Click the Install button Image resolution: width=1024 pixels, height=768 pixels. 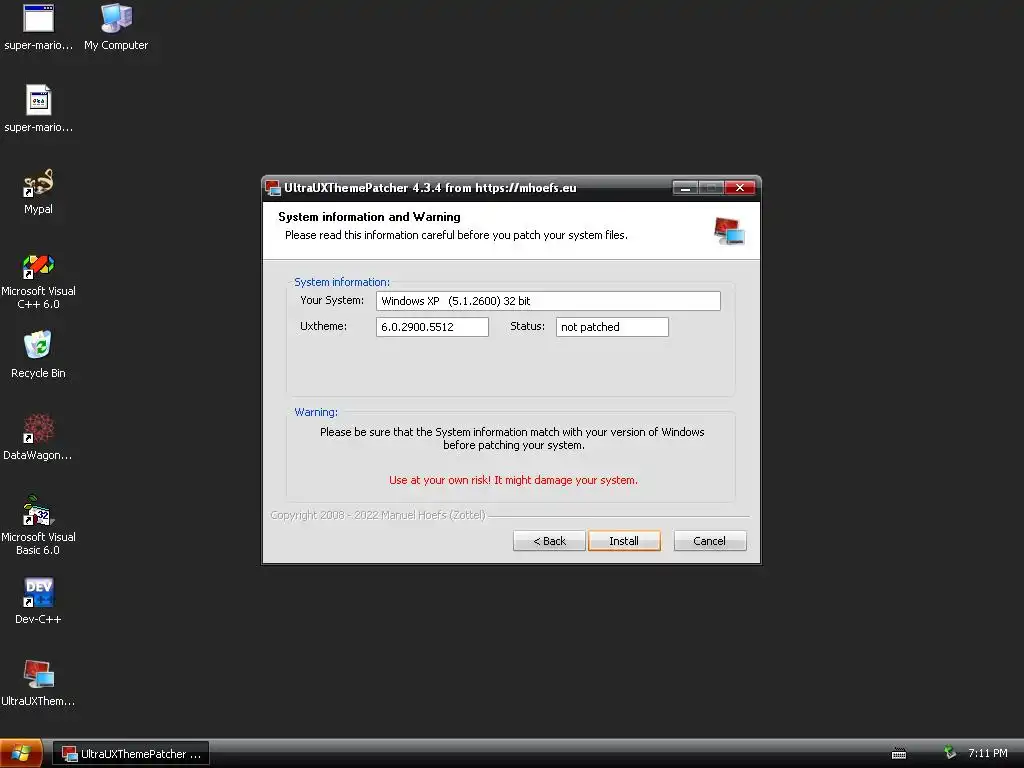(x=624, y=541)
